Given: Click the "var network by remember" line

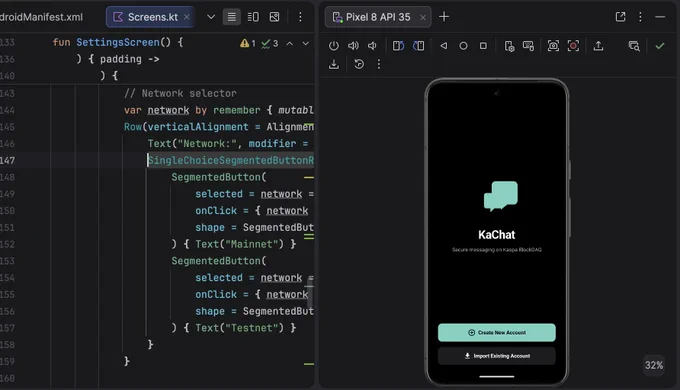Looking at the screenshot, I should point(219,110).
